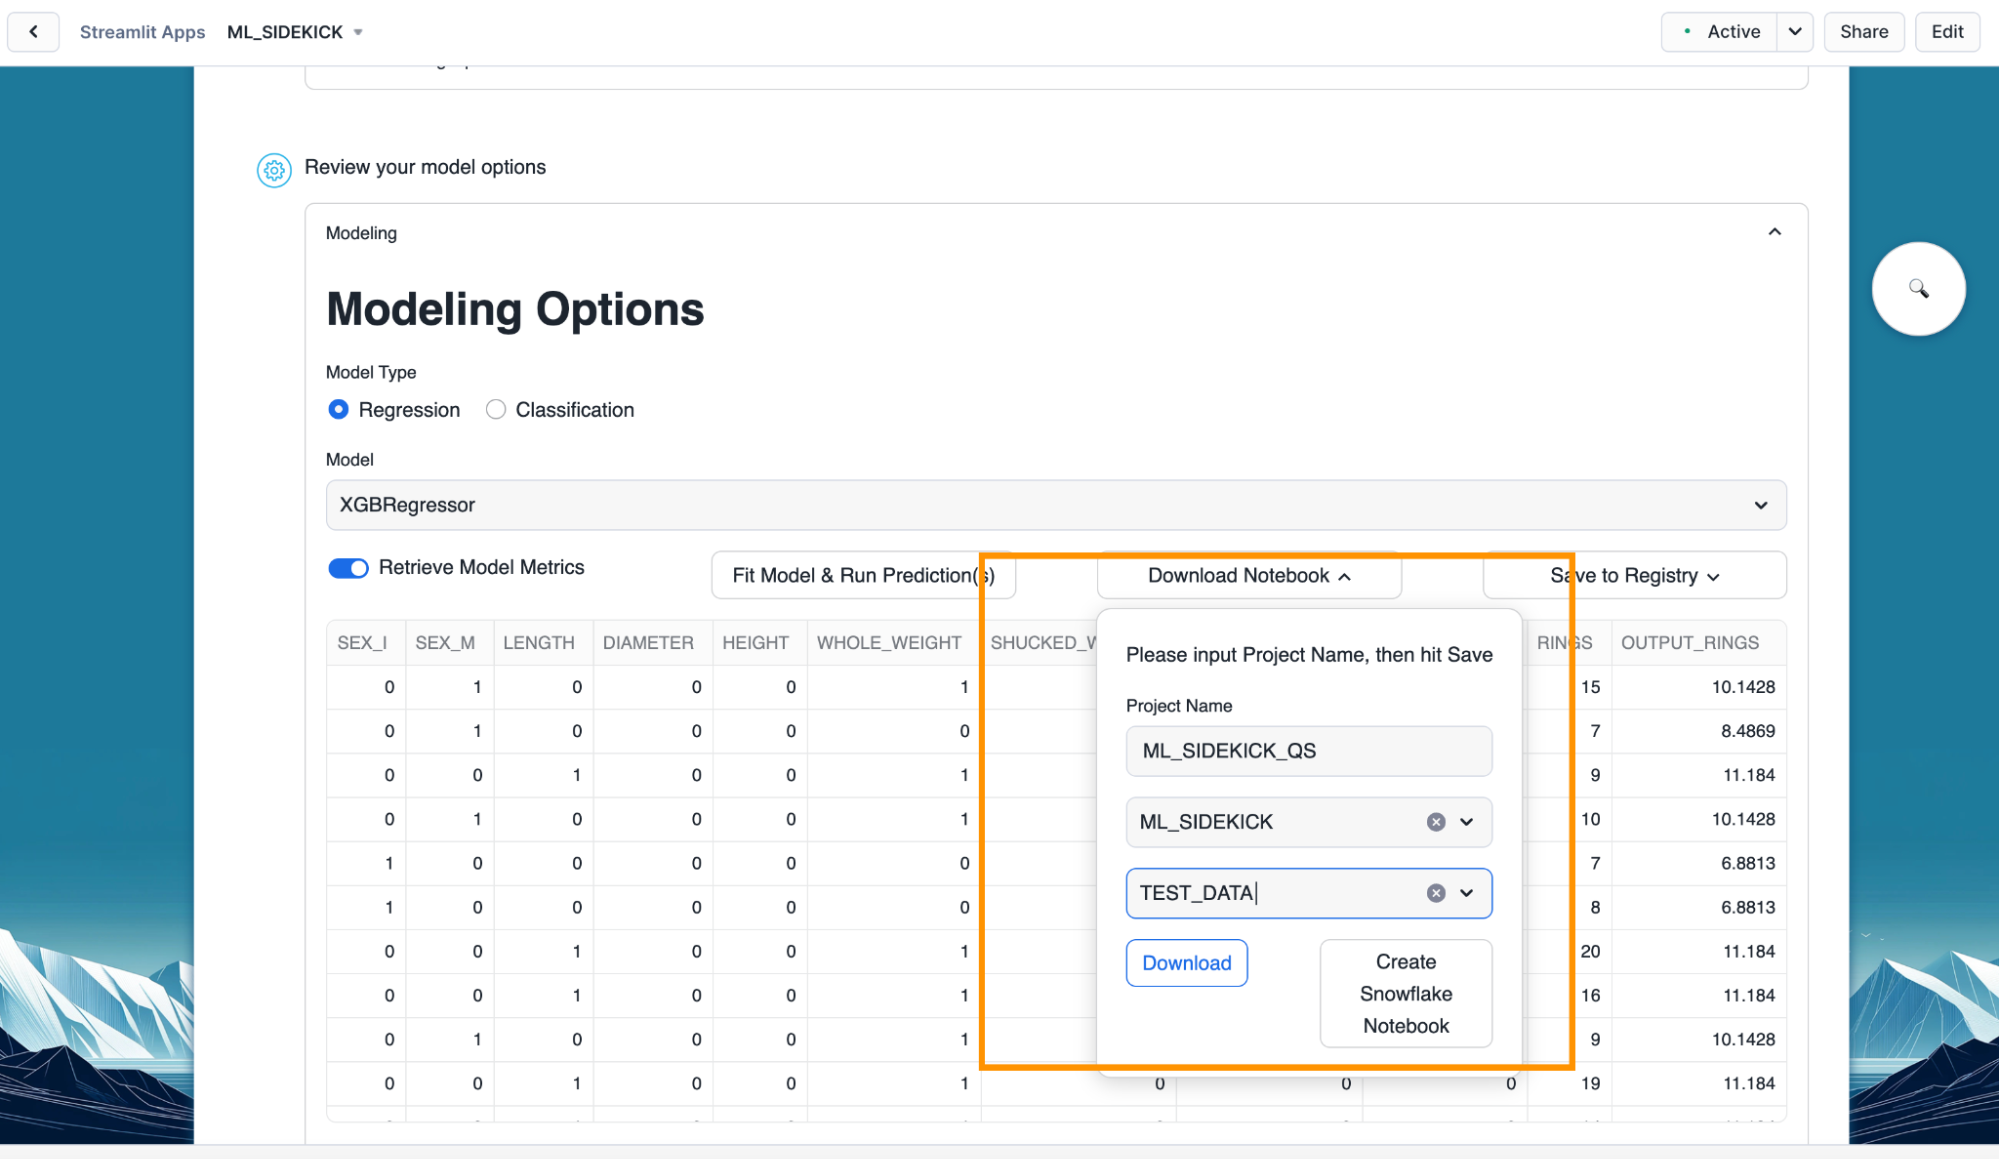
Task: Open the Streamlit Apps breadcrumb link
Action: [142, 32]
